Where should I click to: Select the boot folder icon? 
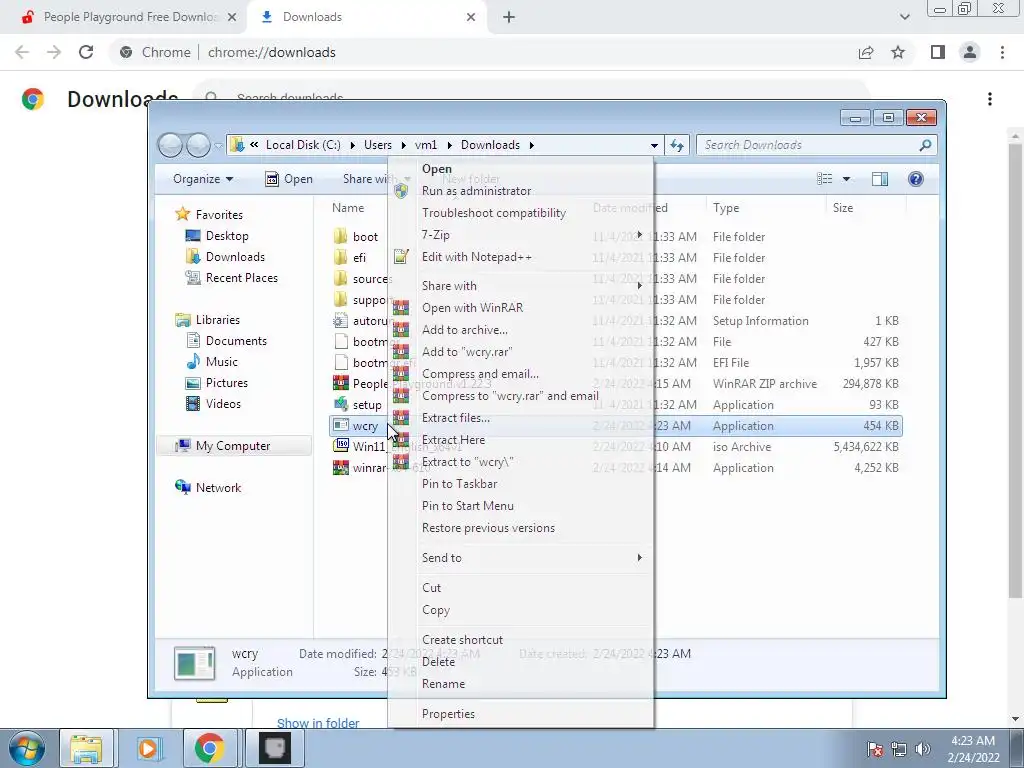click(x=340, y=236)
